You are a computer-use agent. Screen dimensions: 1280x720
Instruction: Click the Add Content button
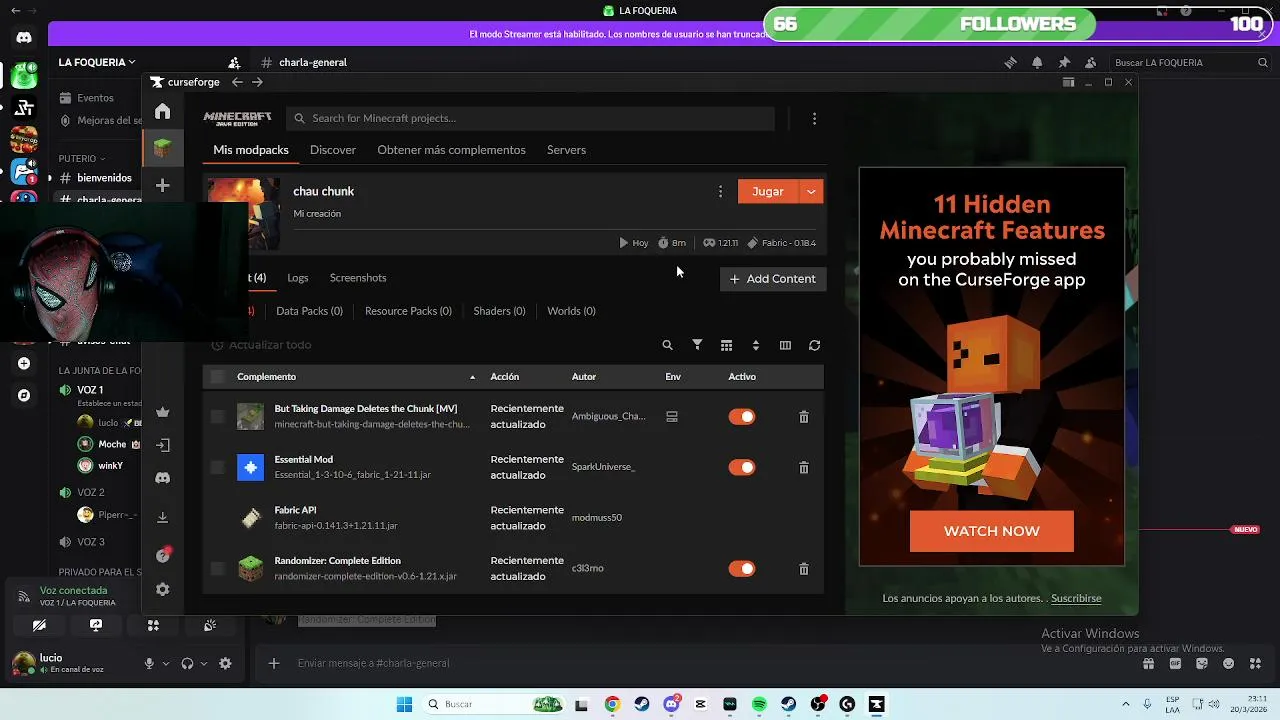pyautogui.click(x=773, y=279)
